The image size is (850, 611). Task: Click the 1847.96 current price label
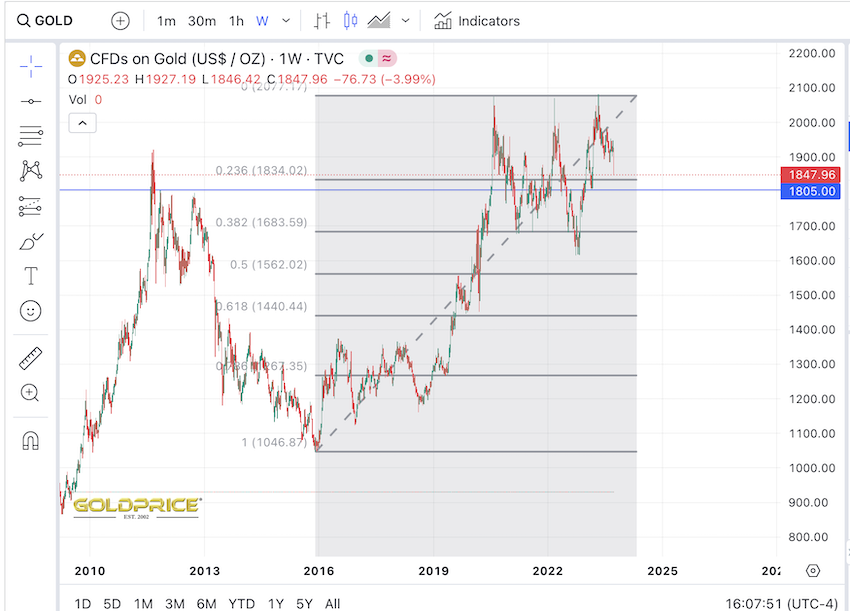[x=810, y=175]
